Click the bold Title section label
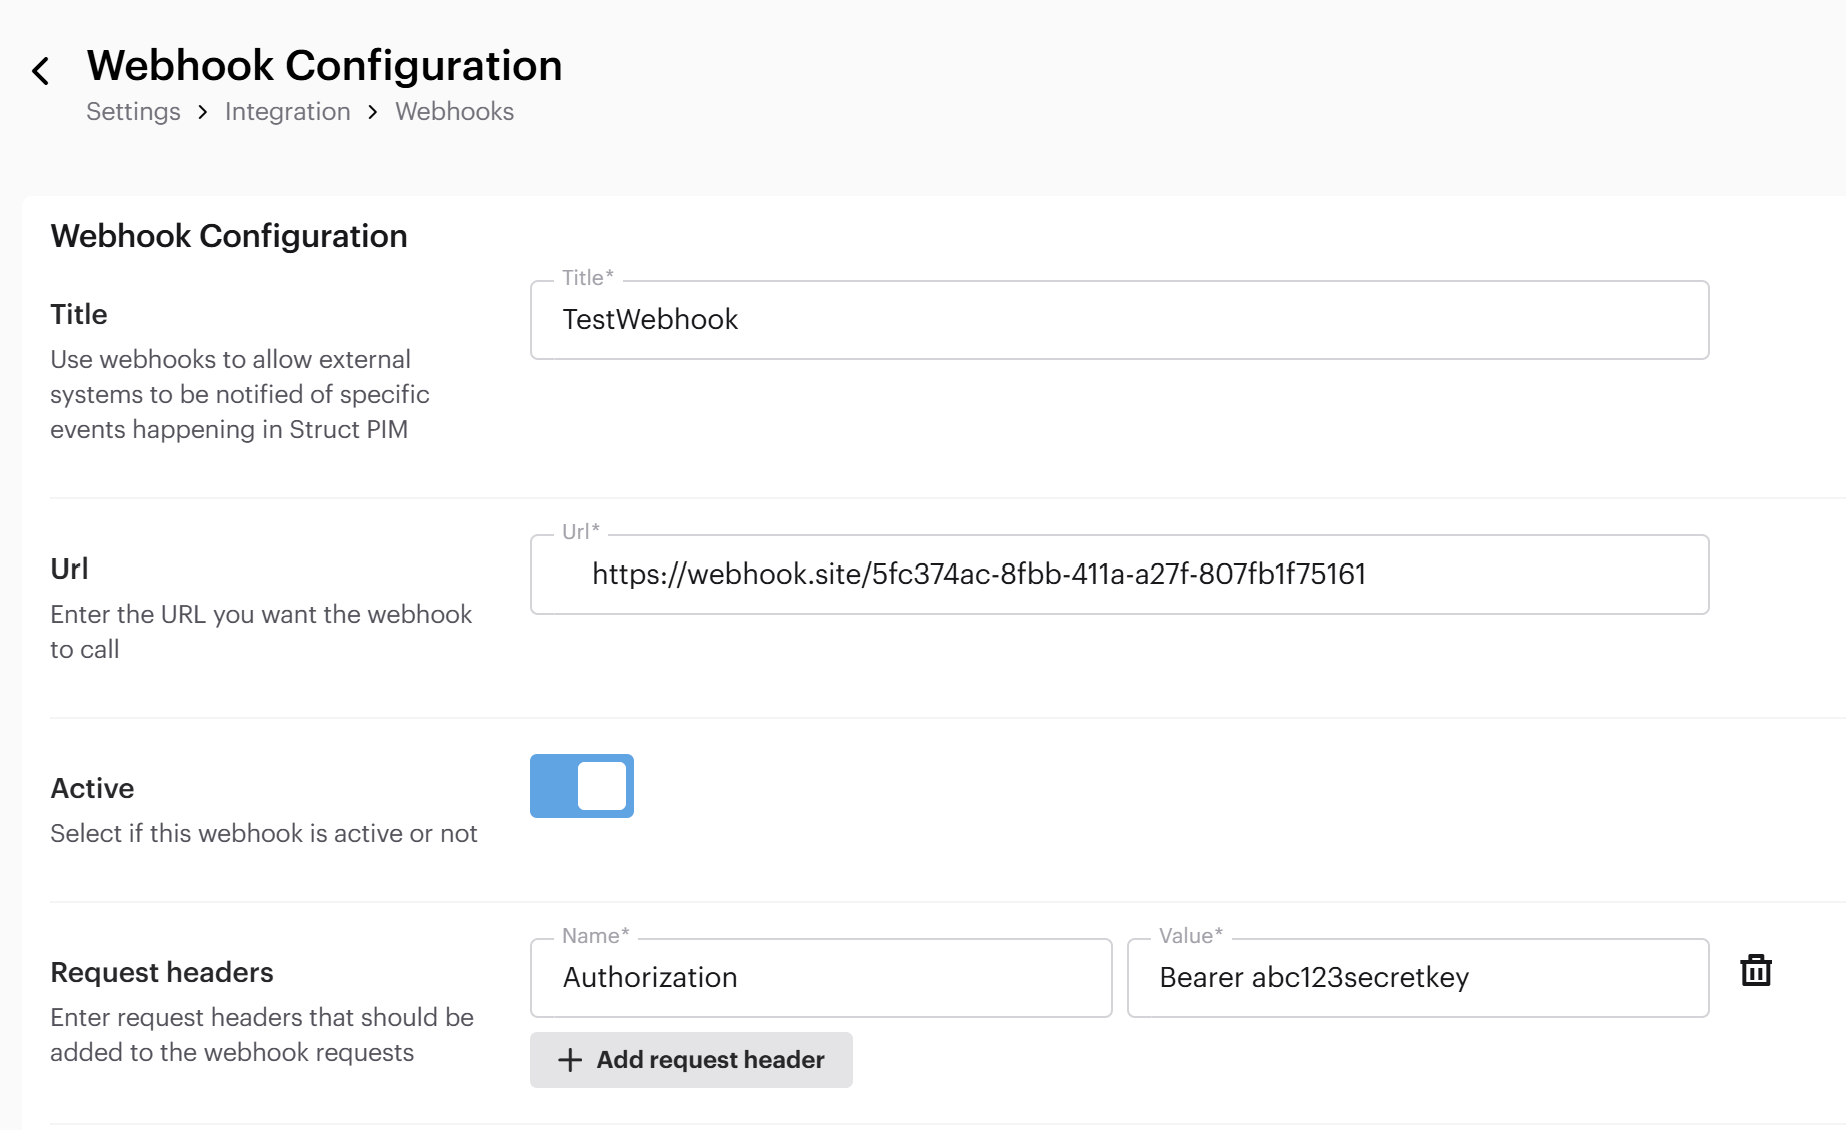 point(79,315)
